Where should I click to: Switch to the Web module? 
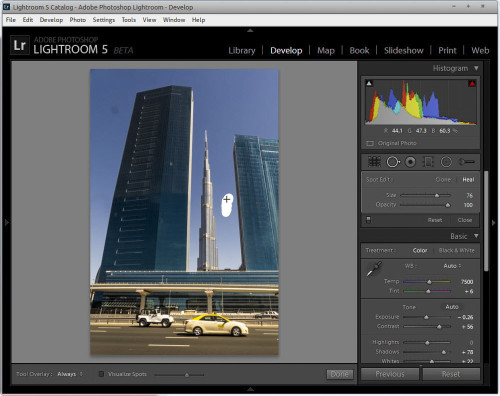480,50
